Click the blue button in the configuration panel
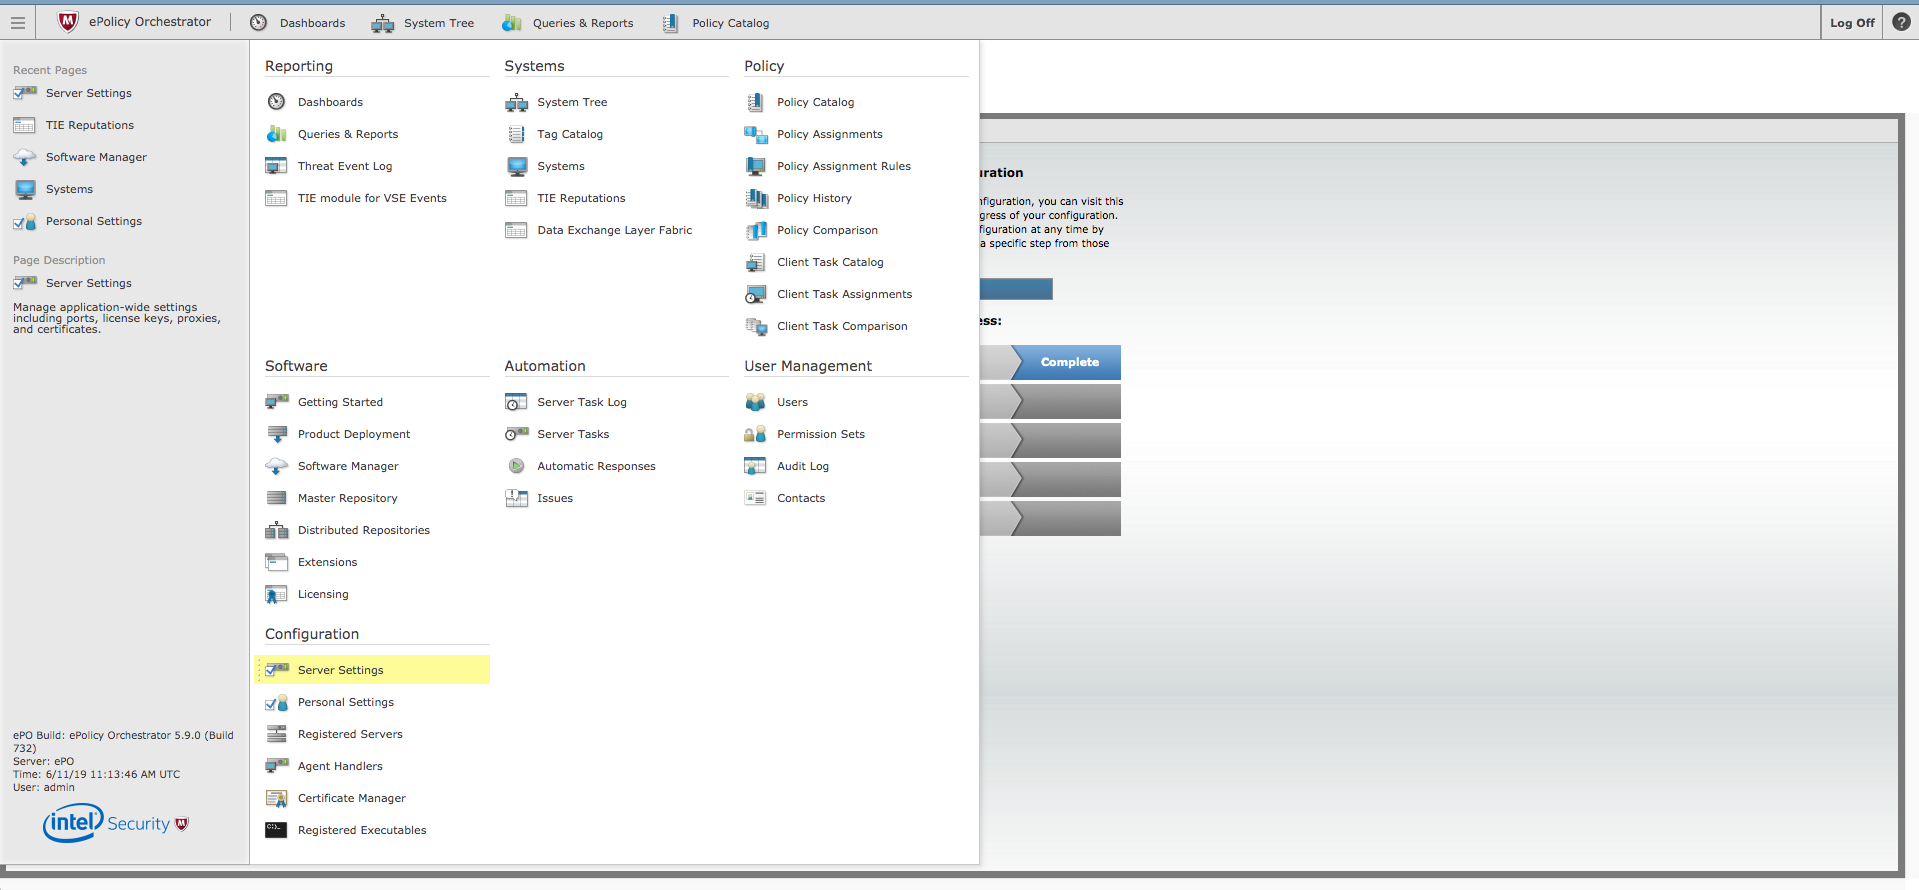Viewport: 1919px width, 890px height. point(1016,289)
